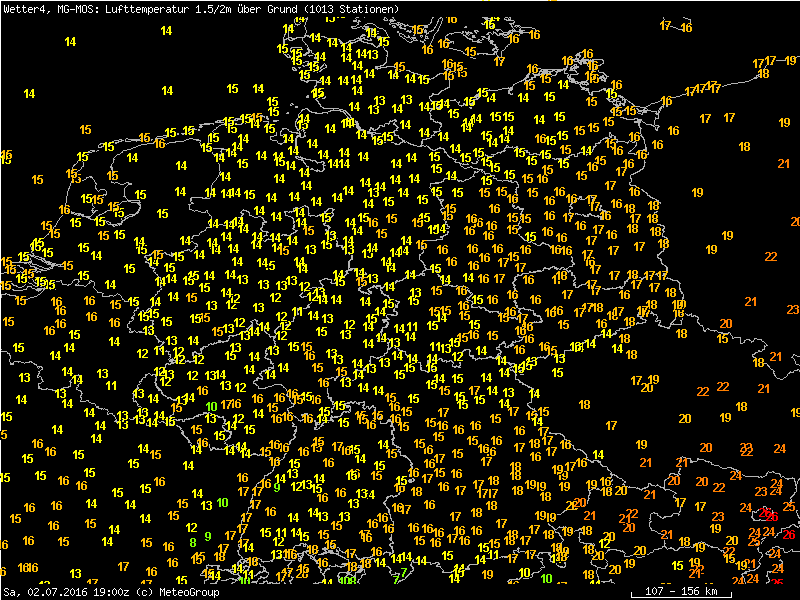Select the green 8 station value
The width and height of the screenshot is (800, 600).
pos(192,542)
